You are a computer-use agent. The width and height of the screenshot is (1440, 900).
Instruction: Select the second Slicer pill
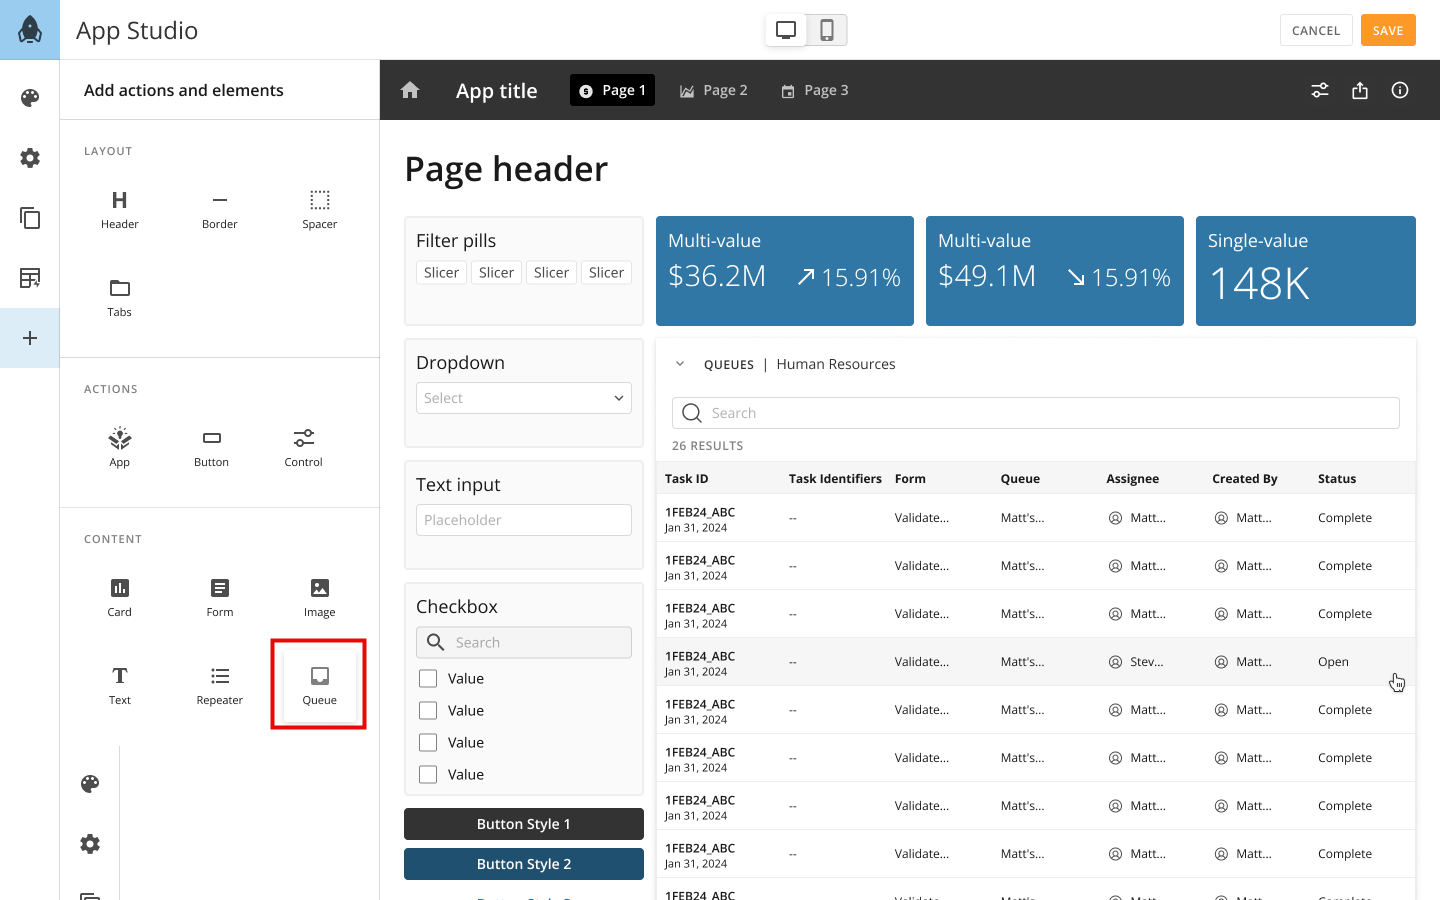[x=496, y=272]
